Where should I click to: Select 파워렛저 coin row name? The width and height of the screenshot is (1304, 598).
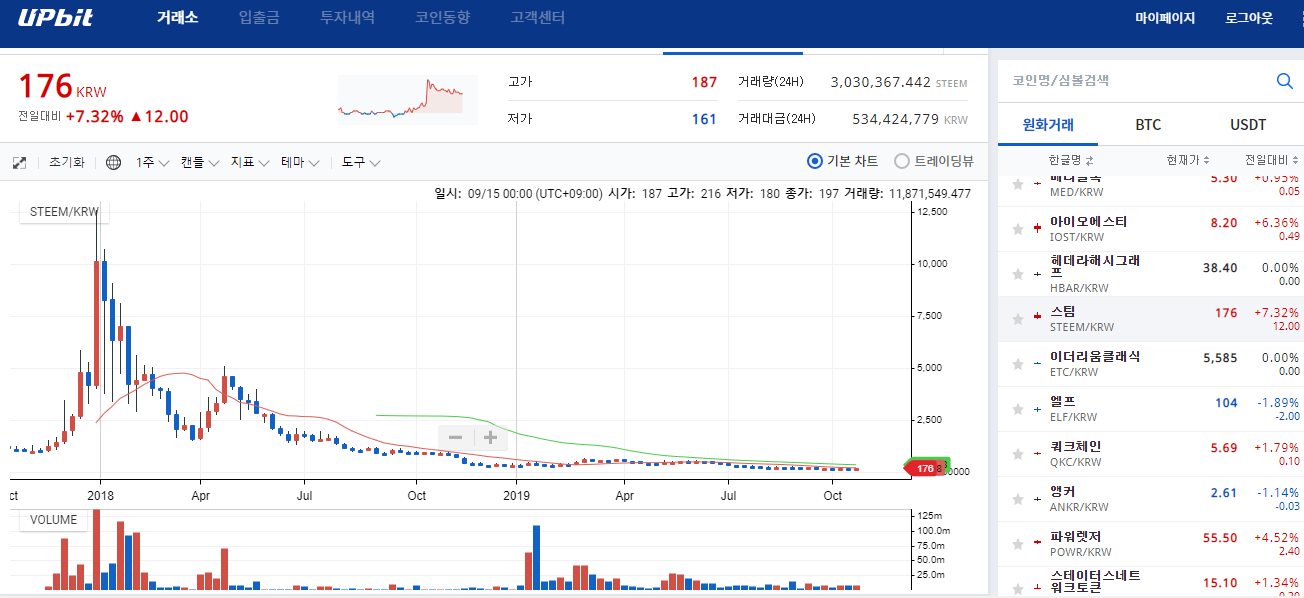[x=1075, y=536]
